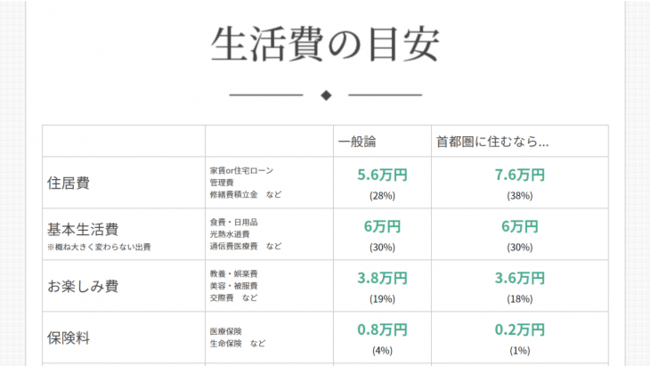Viewport: 650px width, 366px height.
Task: Click the 3.8万円 value
Action: [x=382, y=278]
